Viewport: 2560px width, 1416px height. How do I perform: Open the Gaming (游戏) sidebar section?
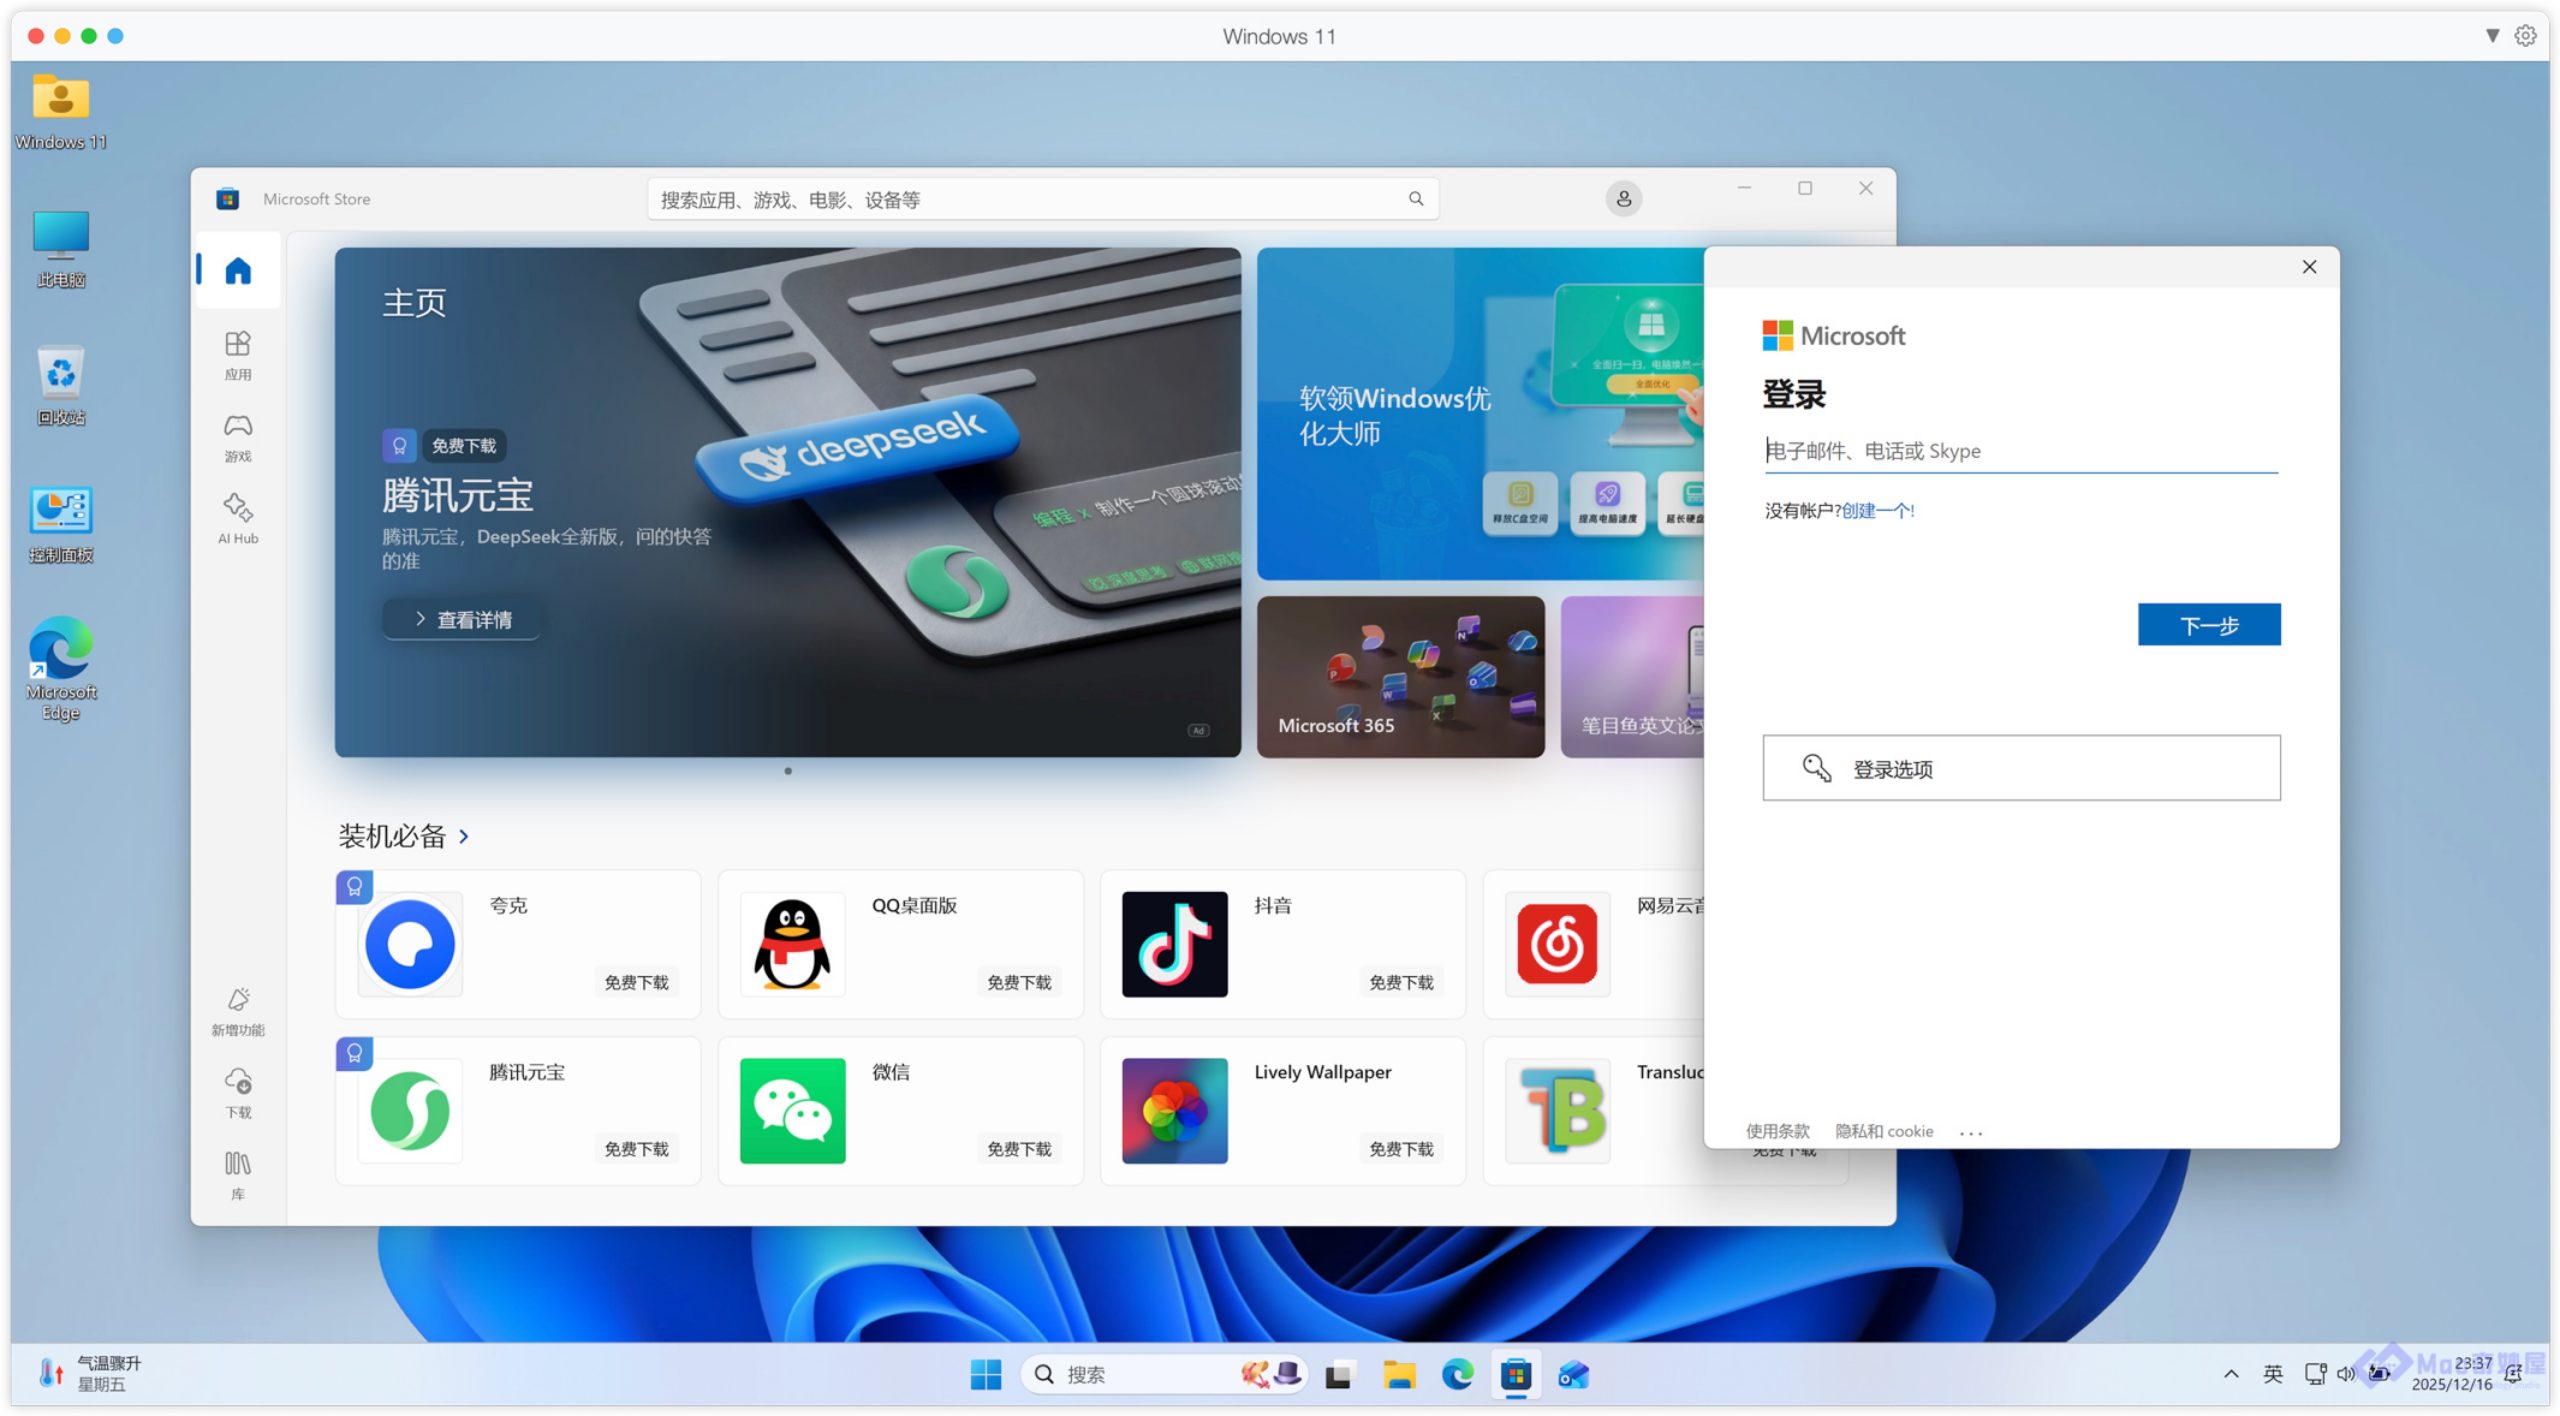(238, 437)
